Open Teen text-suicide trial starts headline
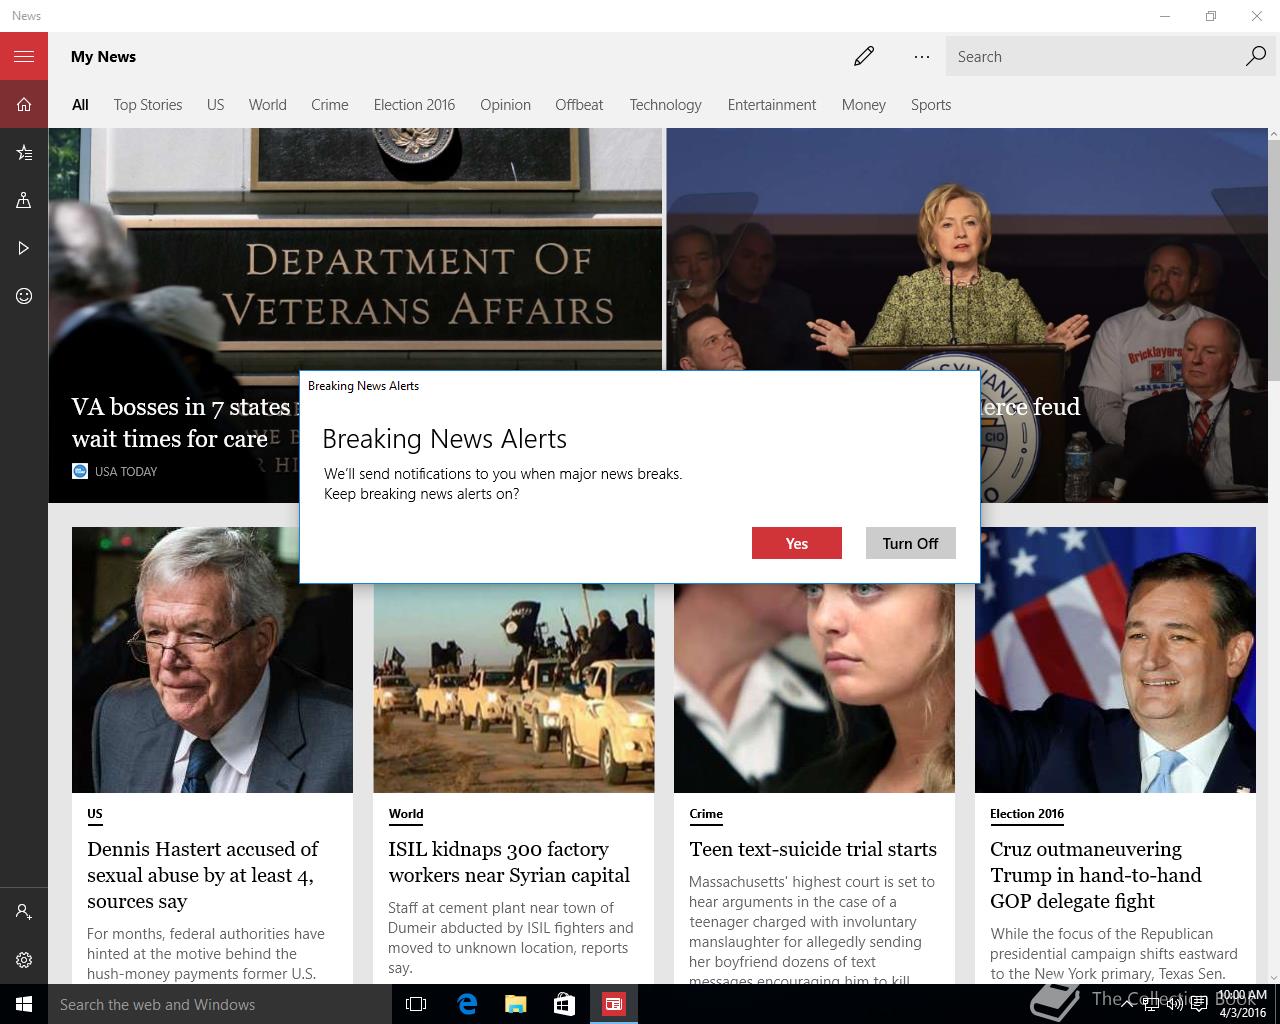Image resolution: width=1280 pixels, height=1024 pixels. point(812,849)
